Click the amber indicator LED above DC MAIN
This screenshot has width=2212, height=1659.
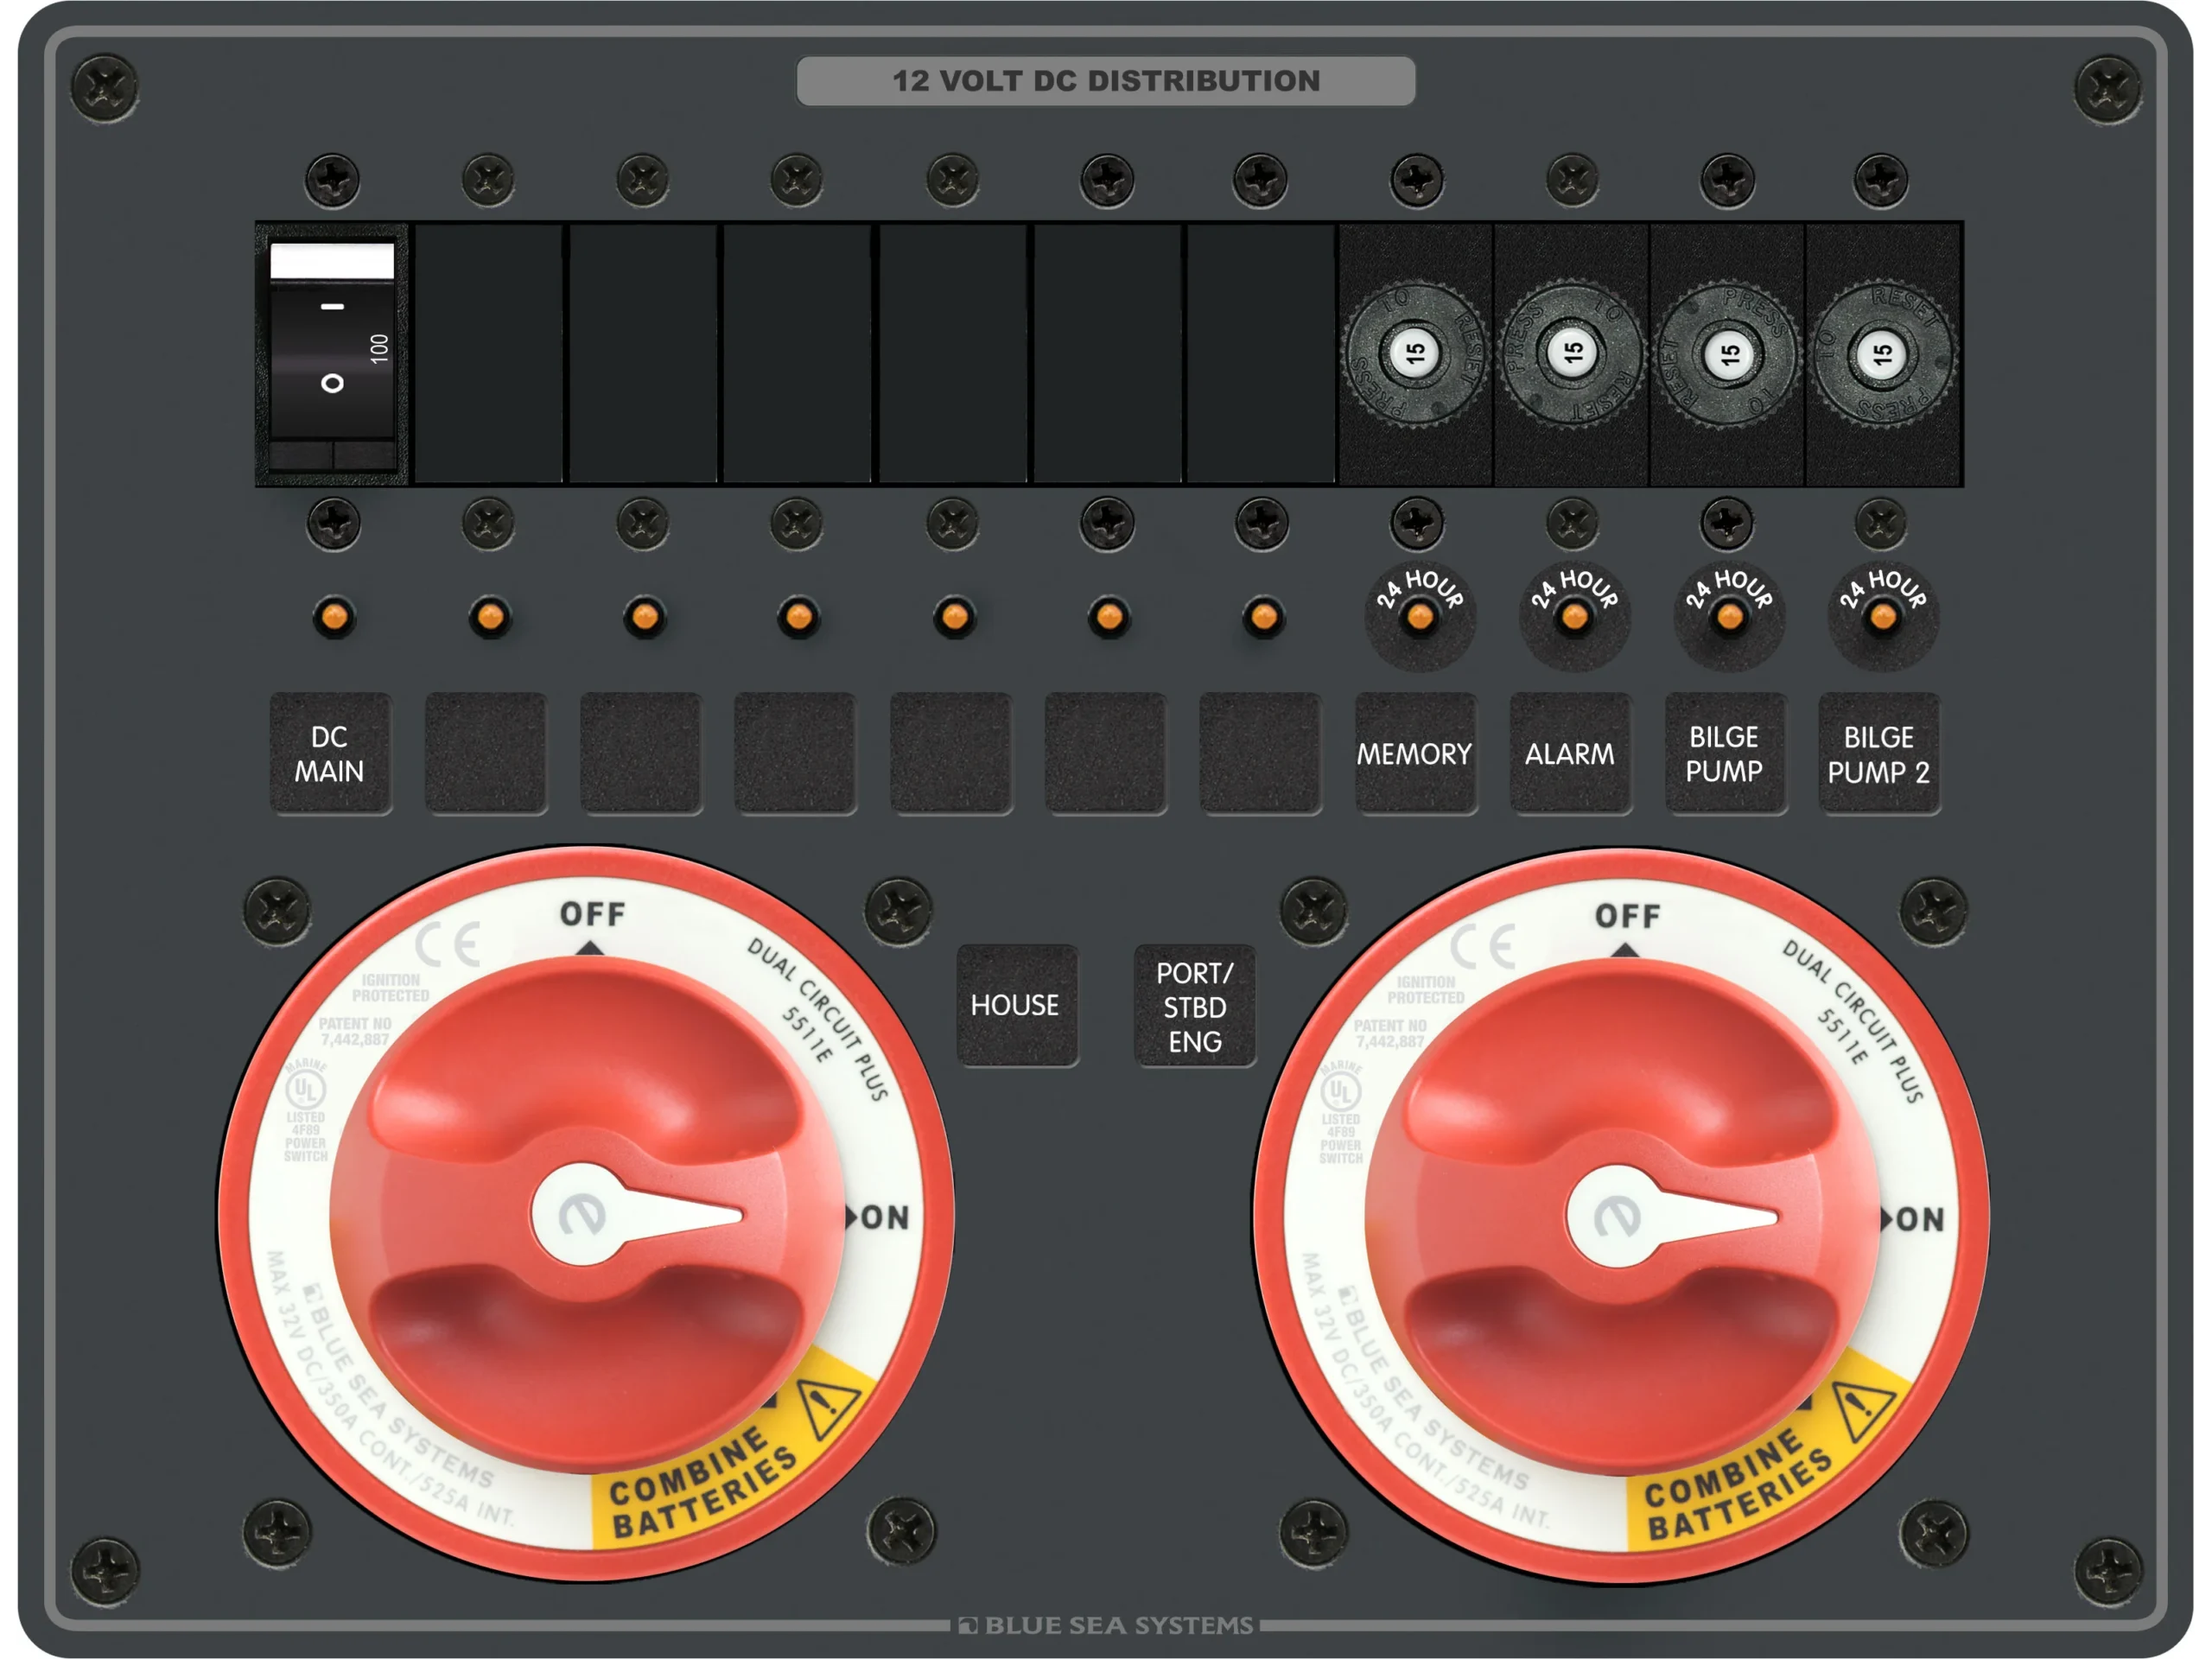point(334,616)
